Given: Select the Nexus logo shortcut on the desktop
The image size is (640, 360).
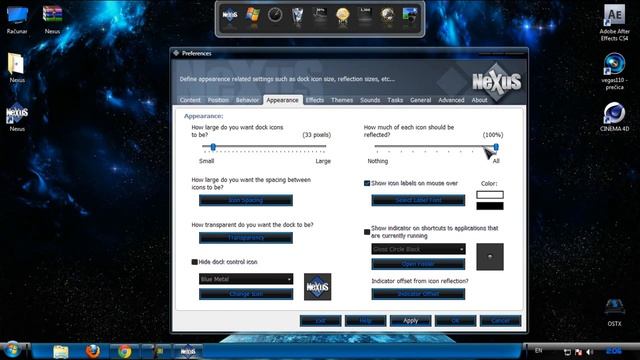Looking at the screenshot, I should 17,117.
